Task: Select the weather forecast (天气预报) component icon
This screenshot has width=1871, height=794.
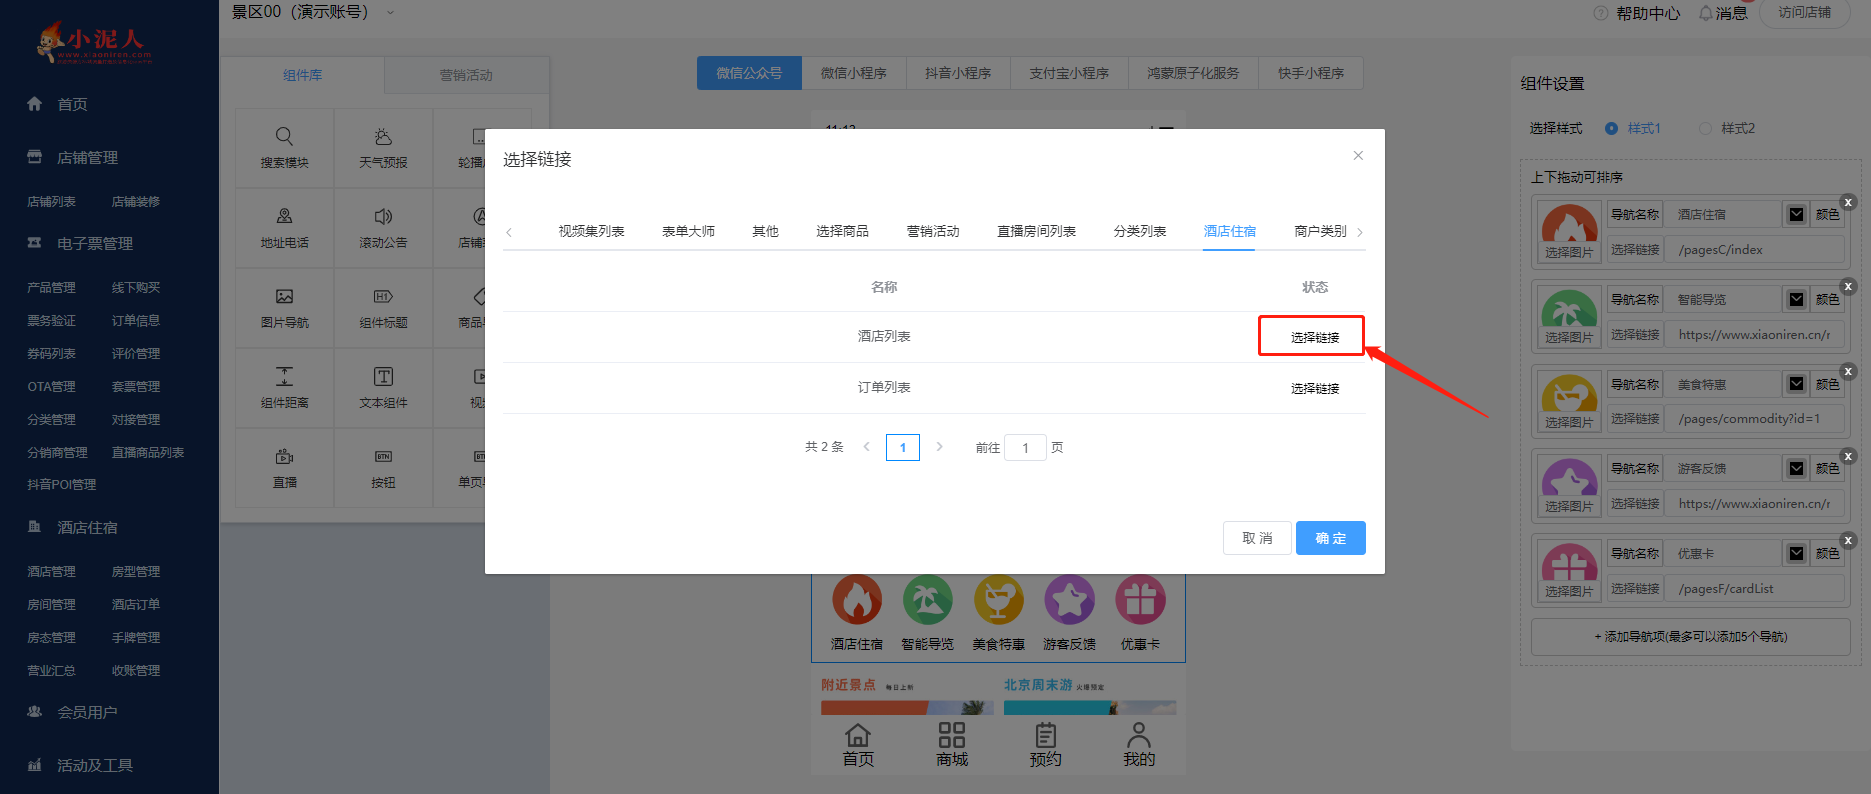Action: tap(383, 137)
